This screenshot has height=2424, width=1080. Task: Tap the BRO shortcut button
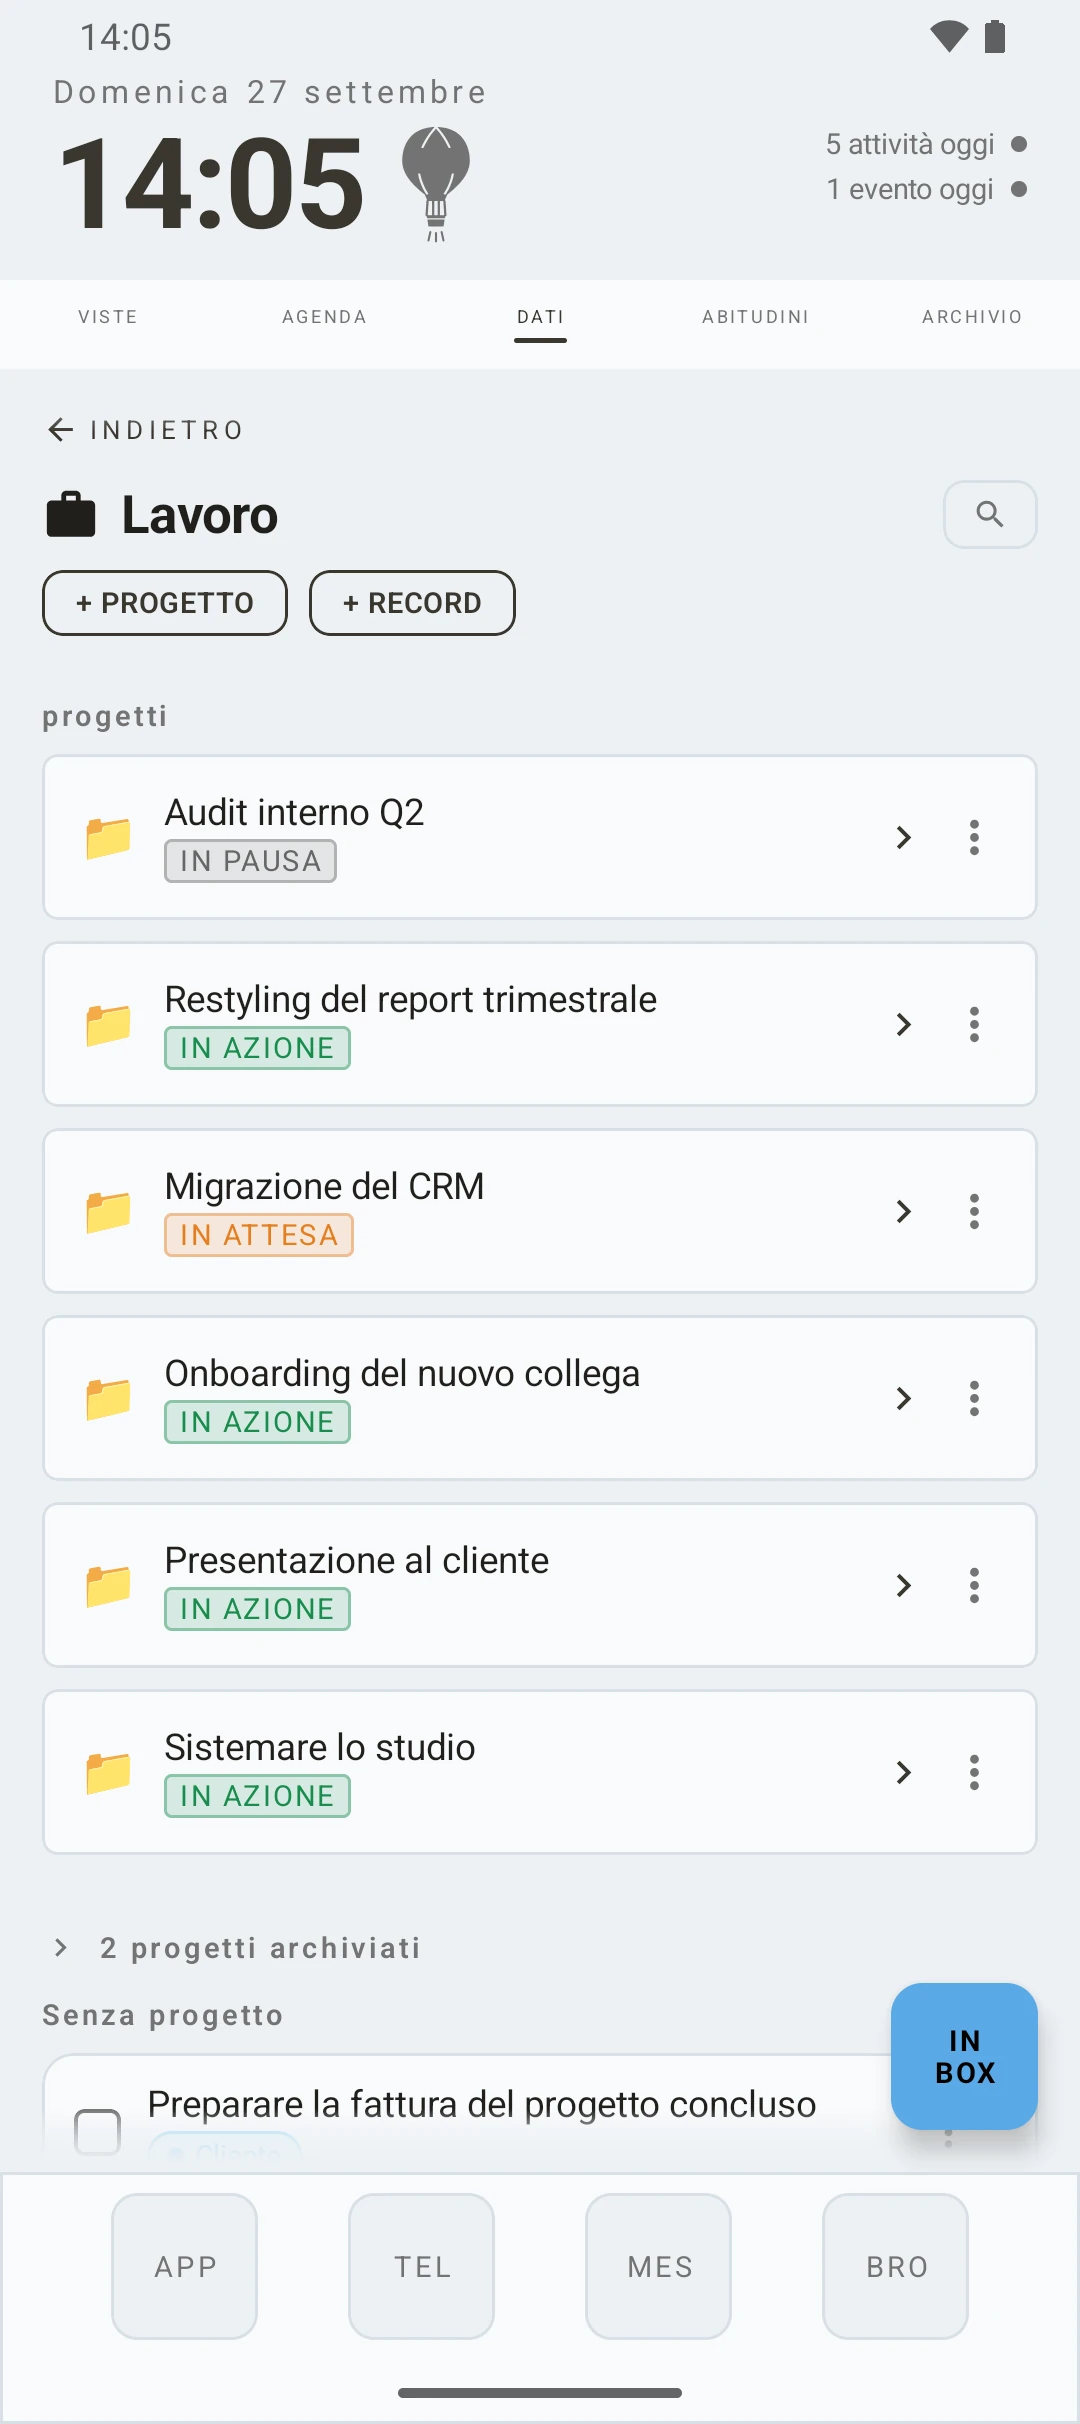[x=896, y=2266]
